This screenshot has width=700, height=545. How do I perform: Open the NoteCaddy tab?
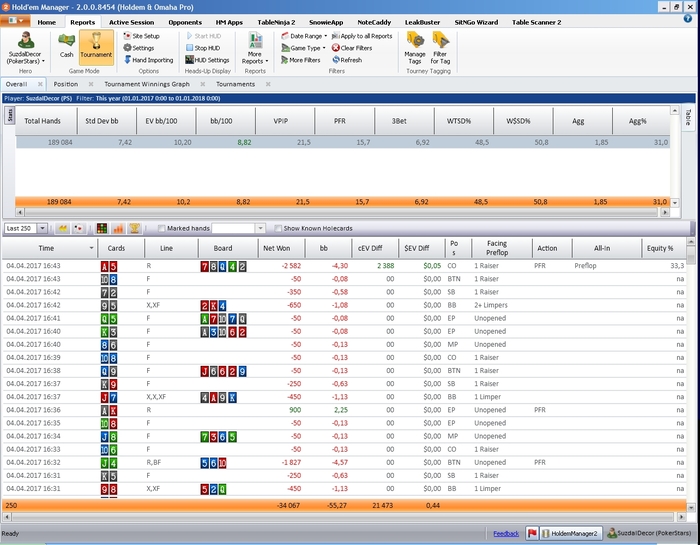point(374,22)
